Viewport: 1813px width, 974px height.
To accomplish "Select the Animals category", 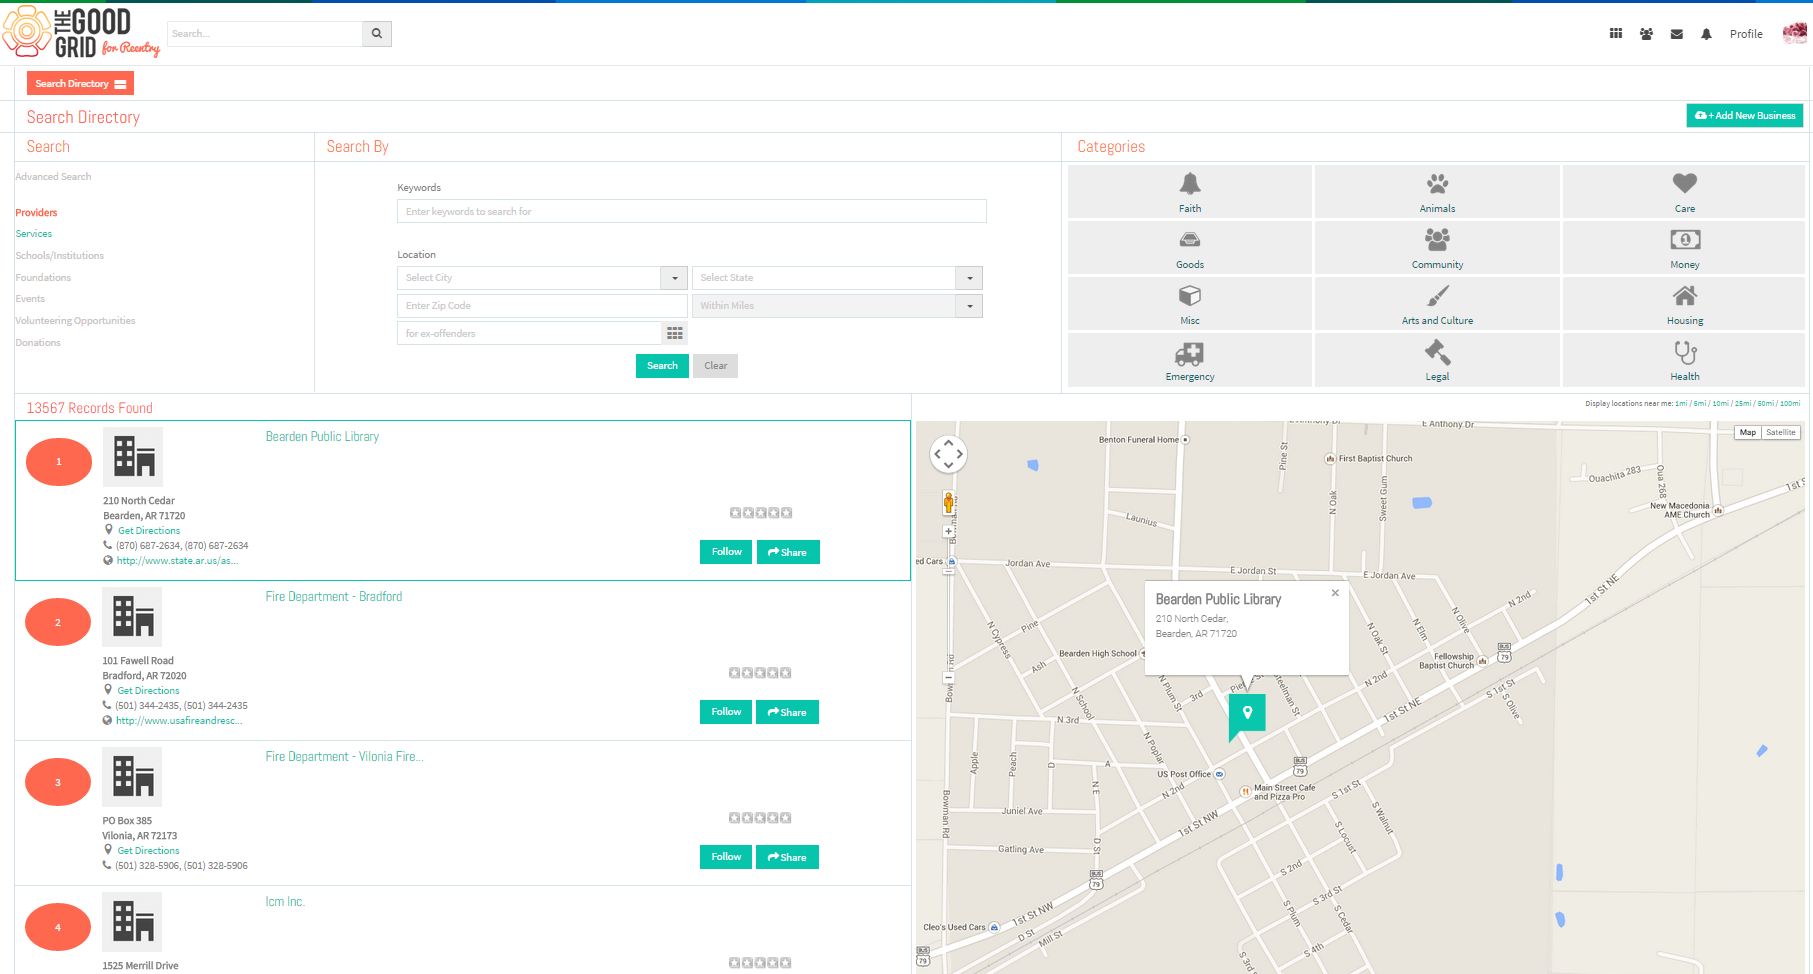I will pos(1437,192).
